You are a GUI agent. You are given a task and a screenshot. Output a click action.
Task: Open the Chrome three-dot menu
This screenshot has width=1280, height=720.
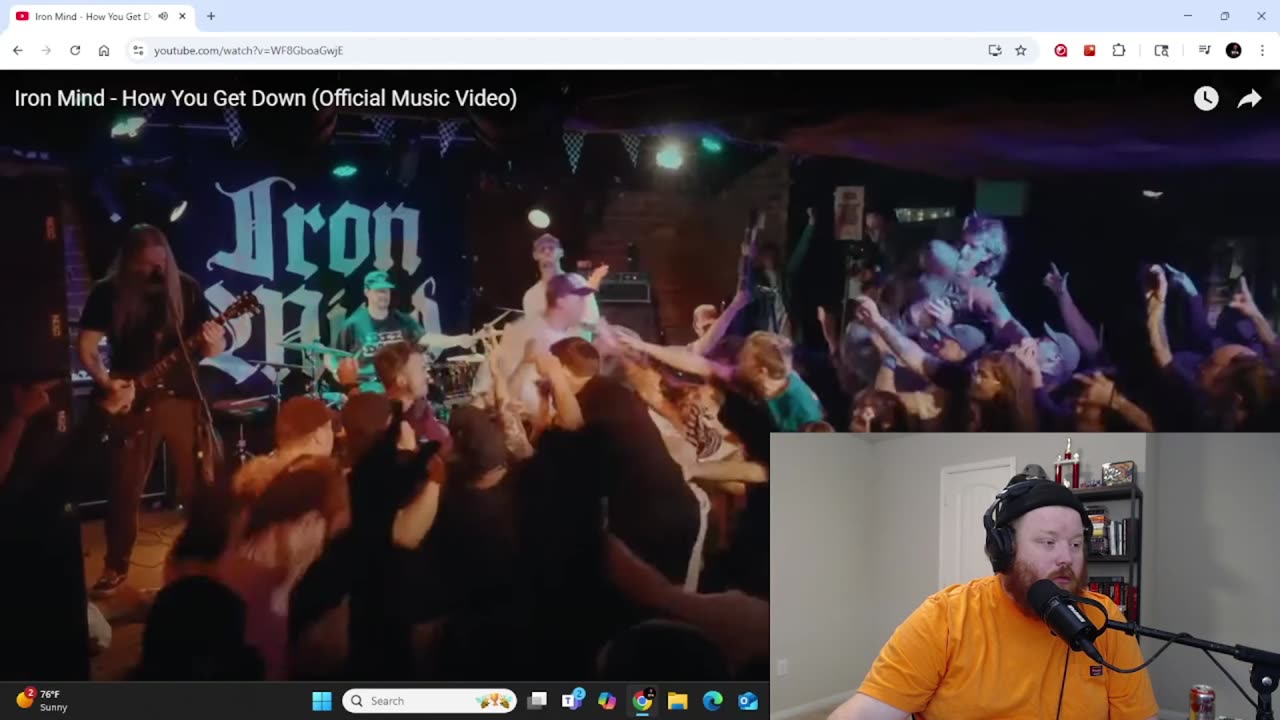pos(1262,50)
